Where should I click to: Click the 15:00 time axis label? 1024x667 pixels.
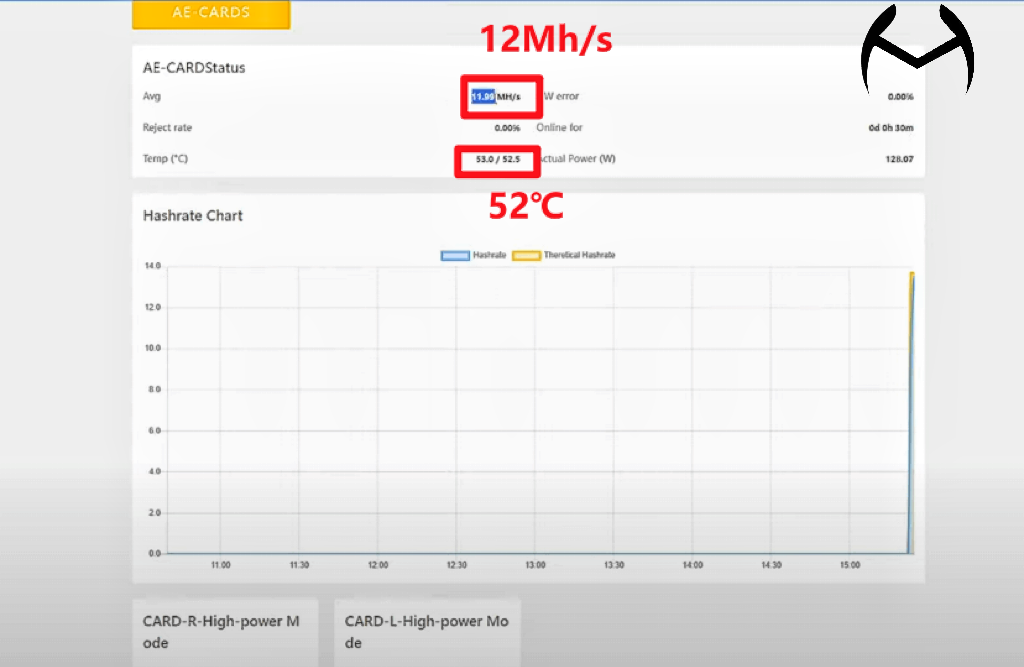coord(850,565)
